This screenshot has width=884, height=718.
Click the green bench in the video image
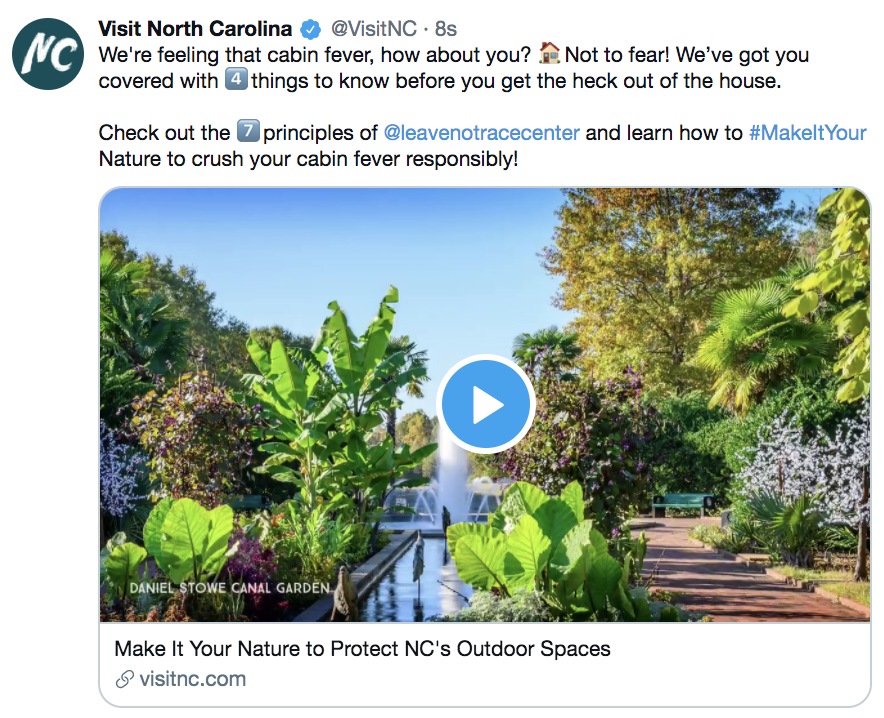point(683,501)
